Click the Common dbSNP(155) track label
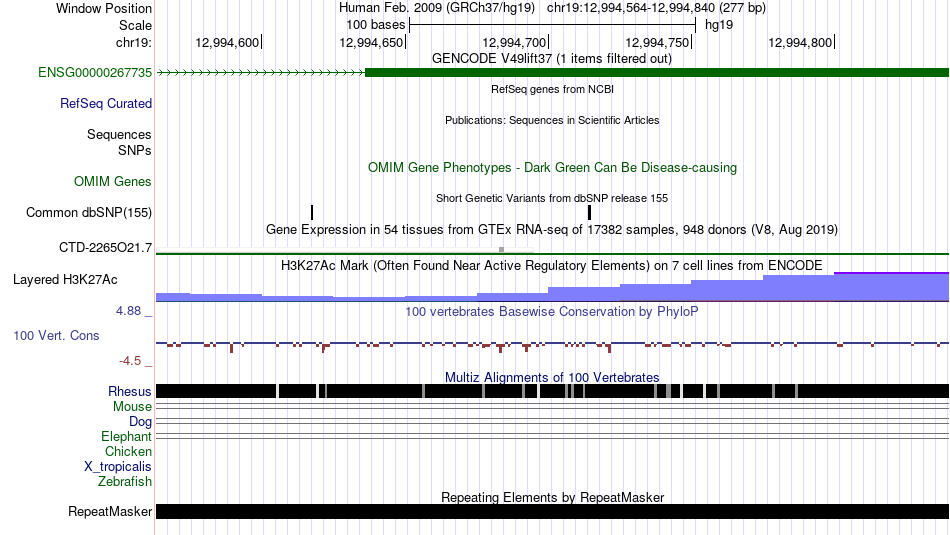Screen dimensions: 950x535 click(89, 213)
